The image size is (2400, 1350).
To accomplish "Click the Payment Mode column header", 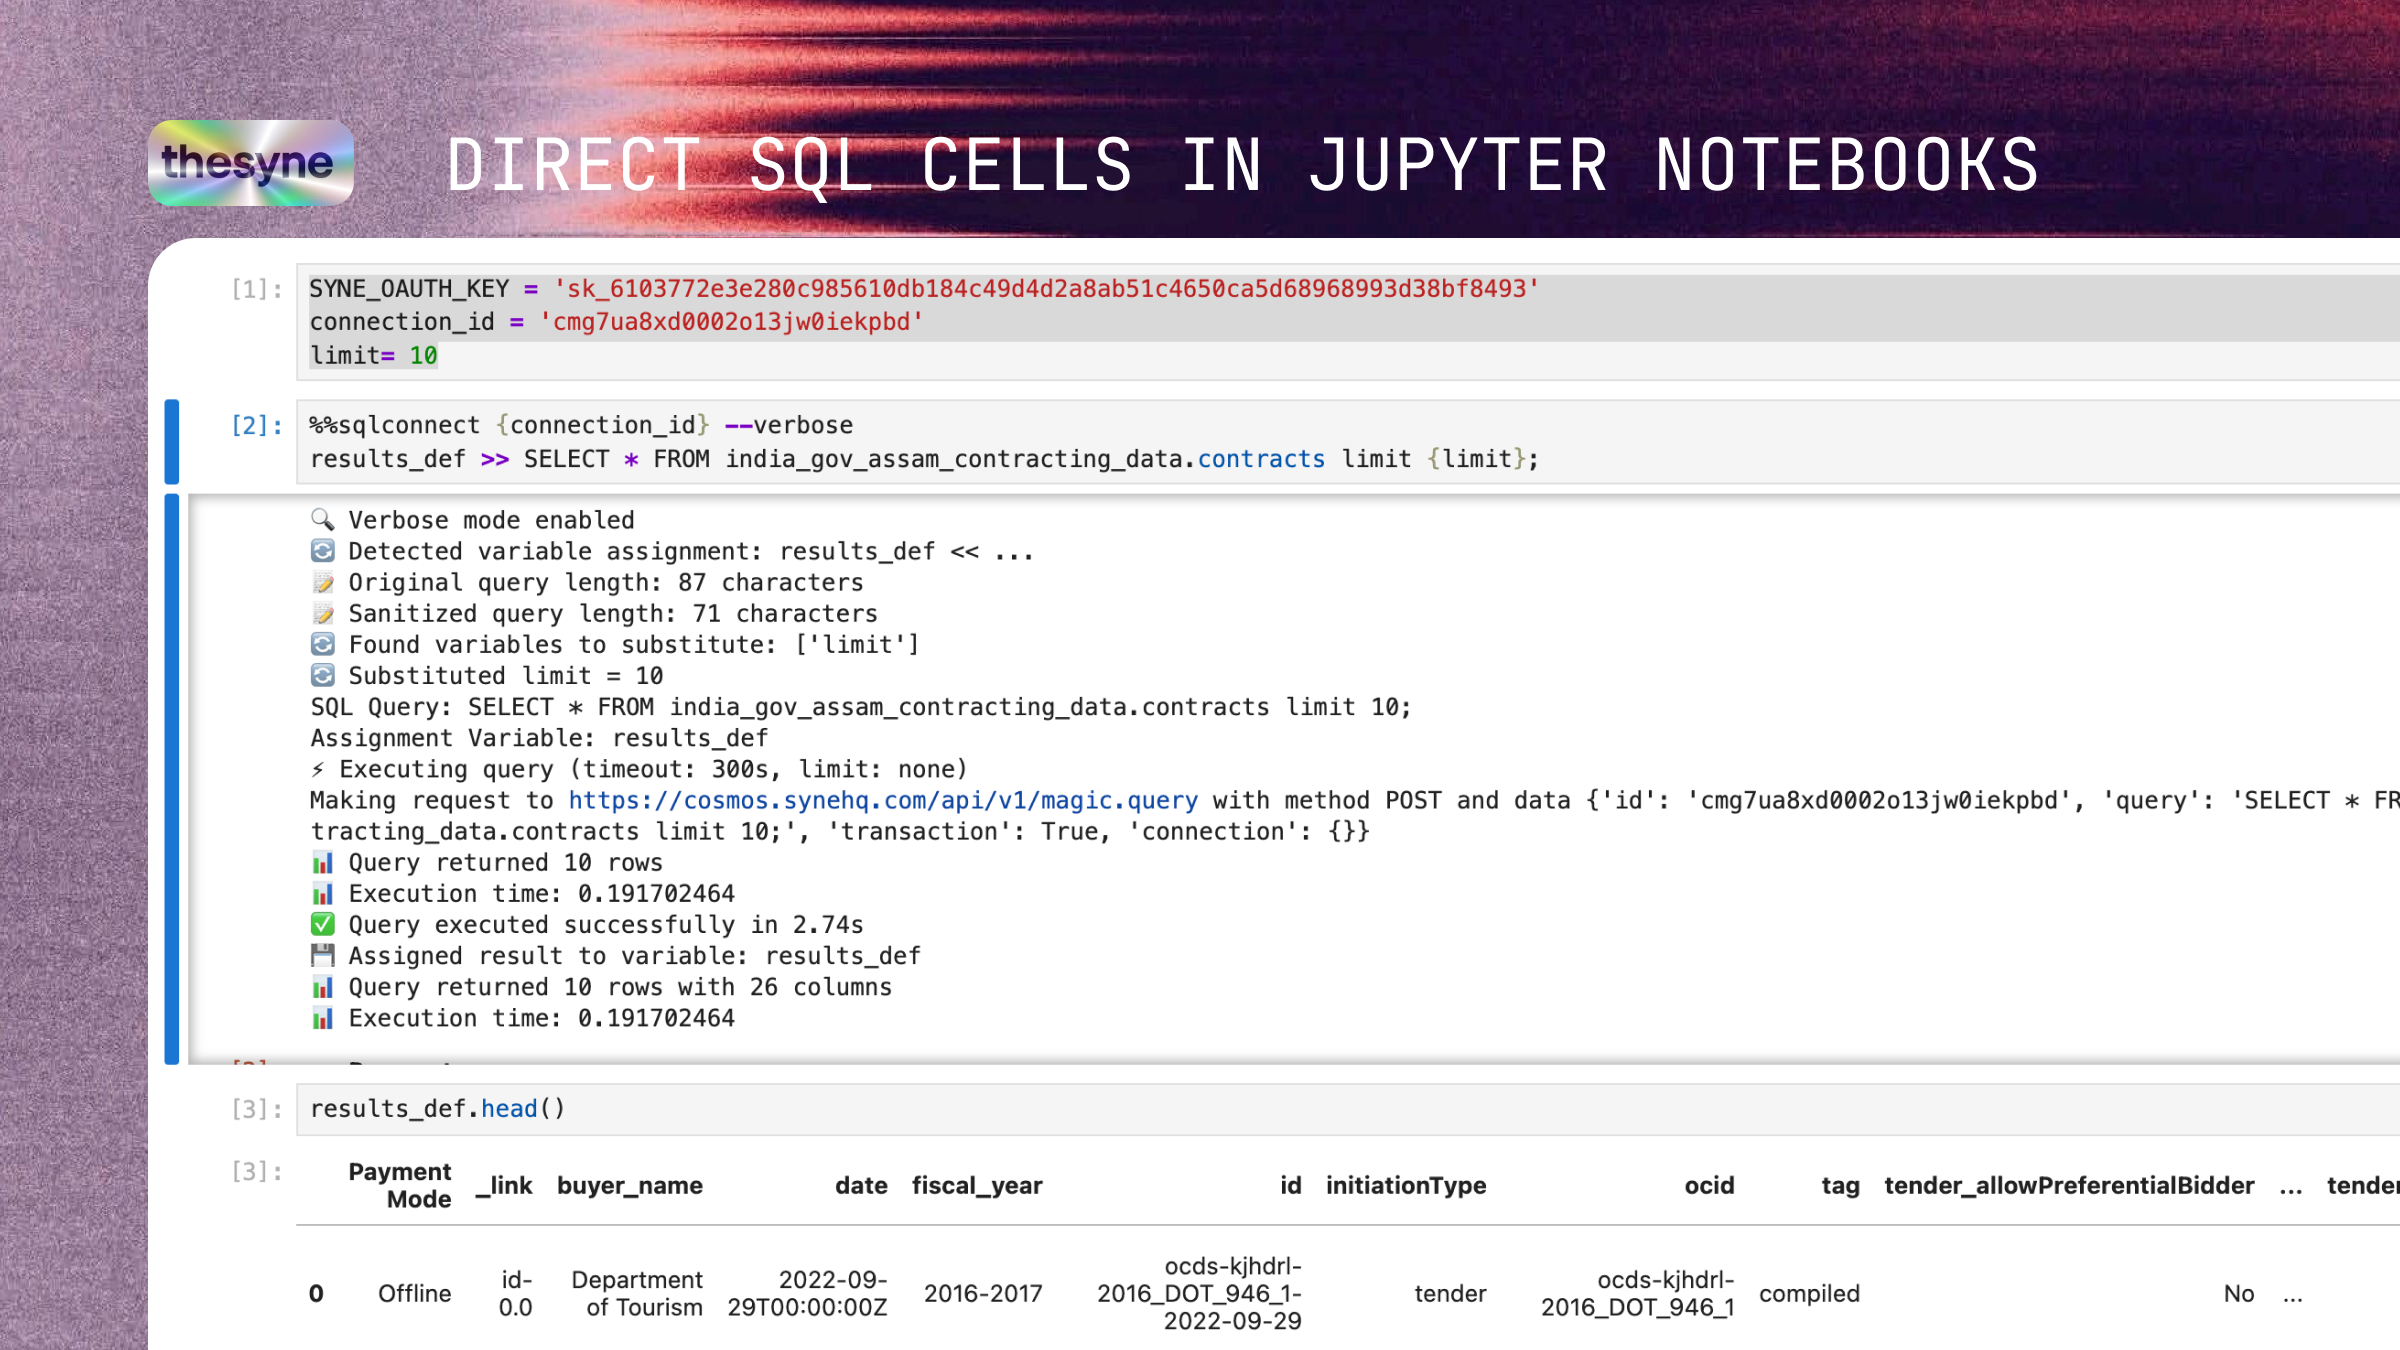I will tap(400, 1186).
